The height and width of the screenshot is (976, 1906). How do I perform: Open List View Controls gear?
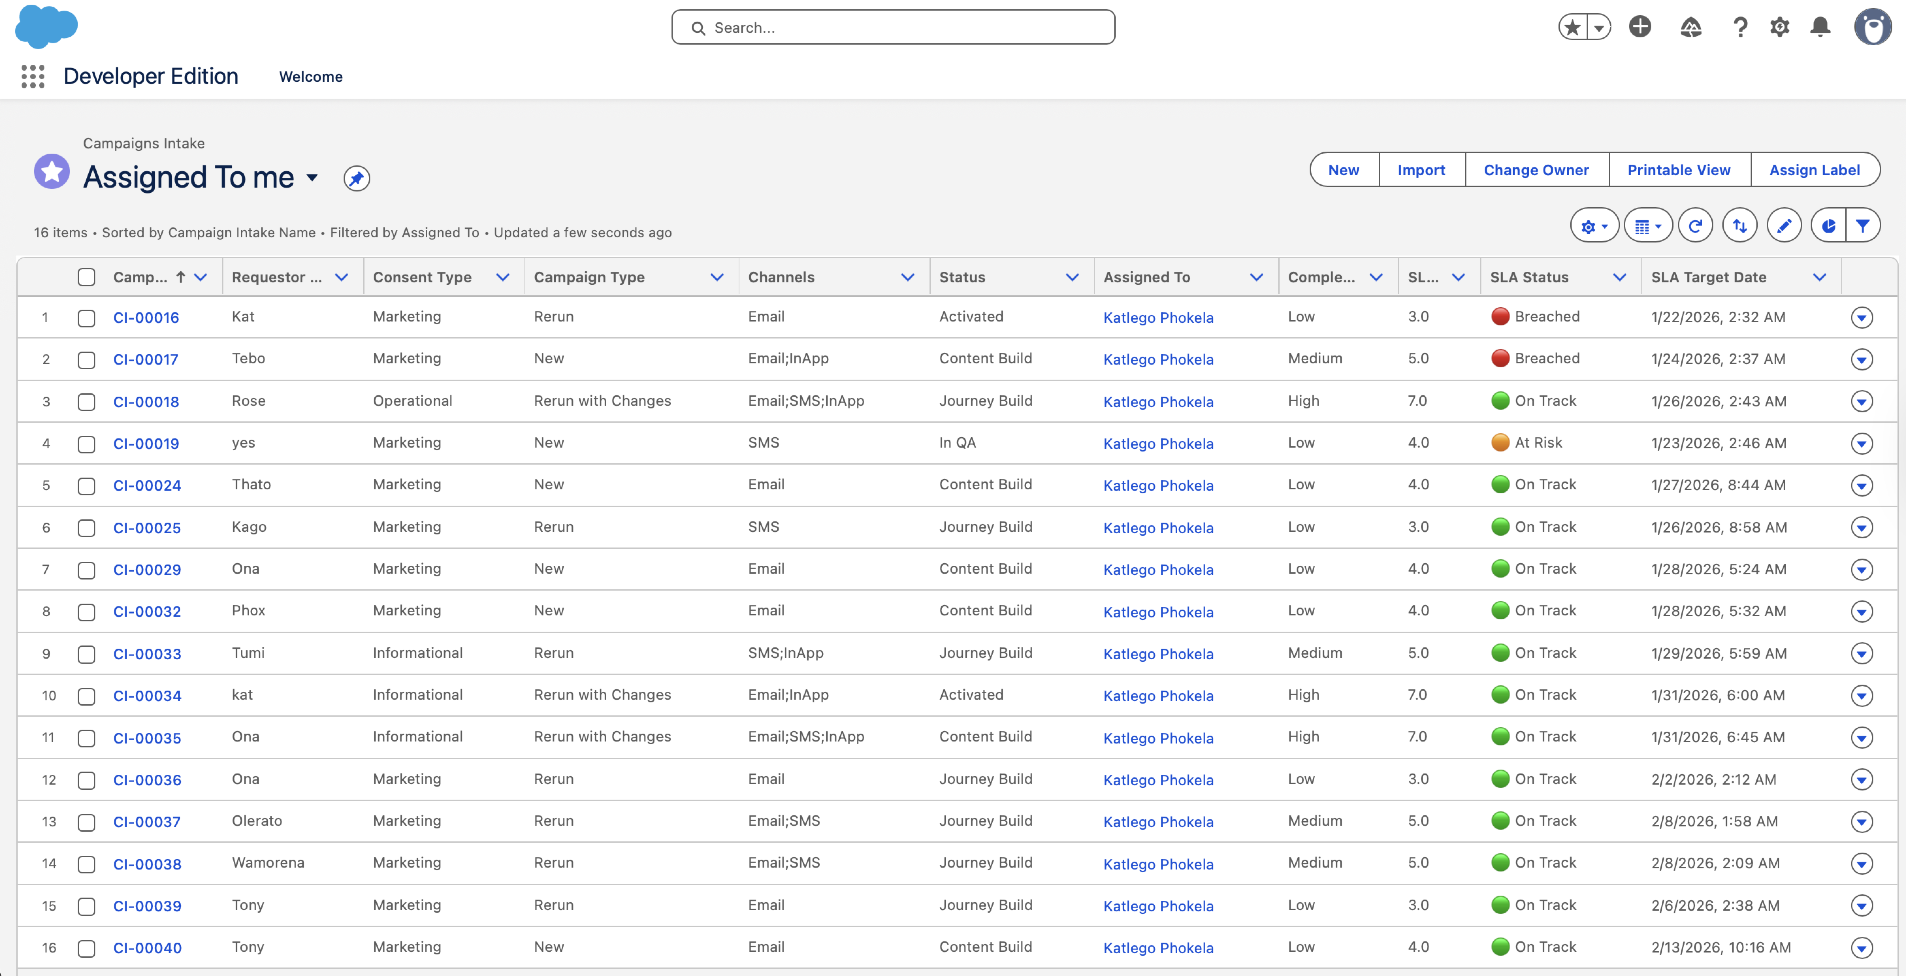click(1594, 226)
